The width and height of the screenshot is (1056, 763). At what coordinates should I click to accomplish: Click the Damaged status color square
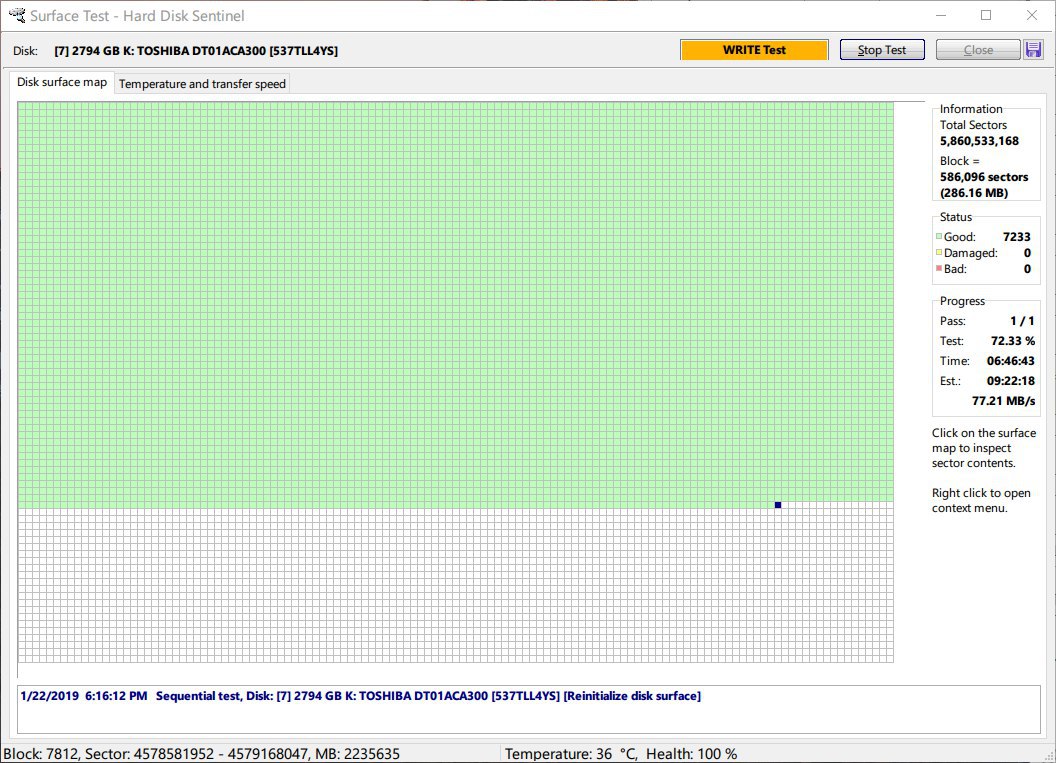coord(939,253)
